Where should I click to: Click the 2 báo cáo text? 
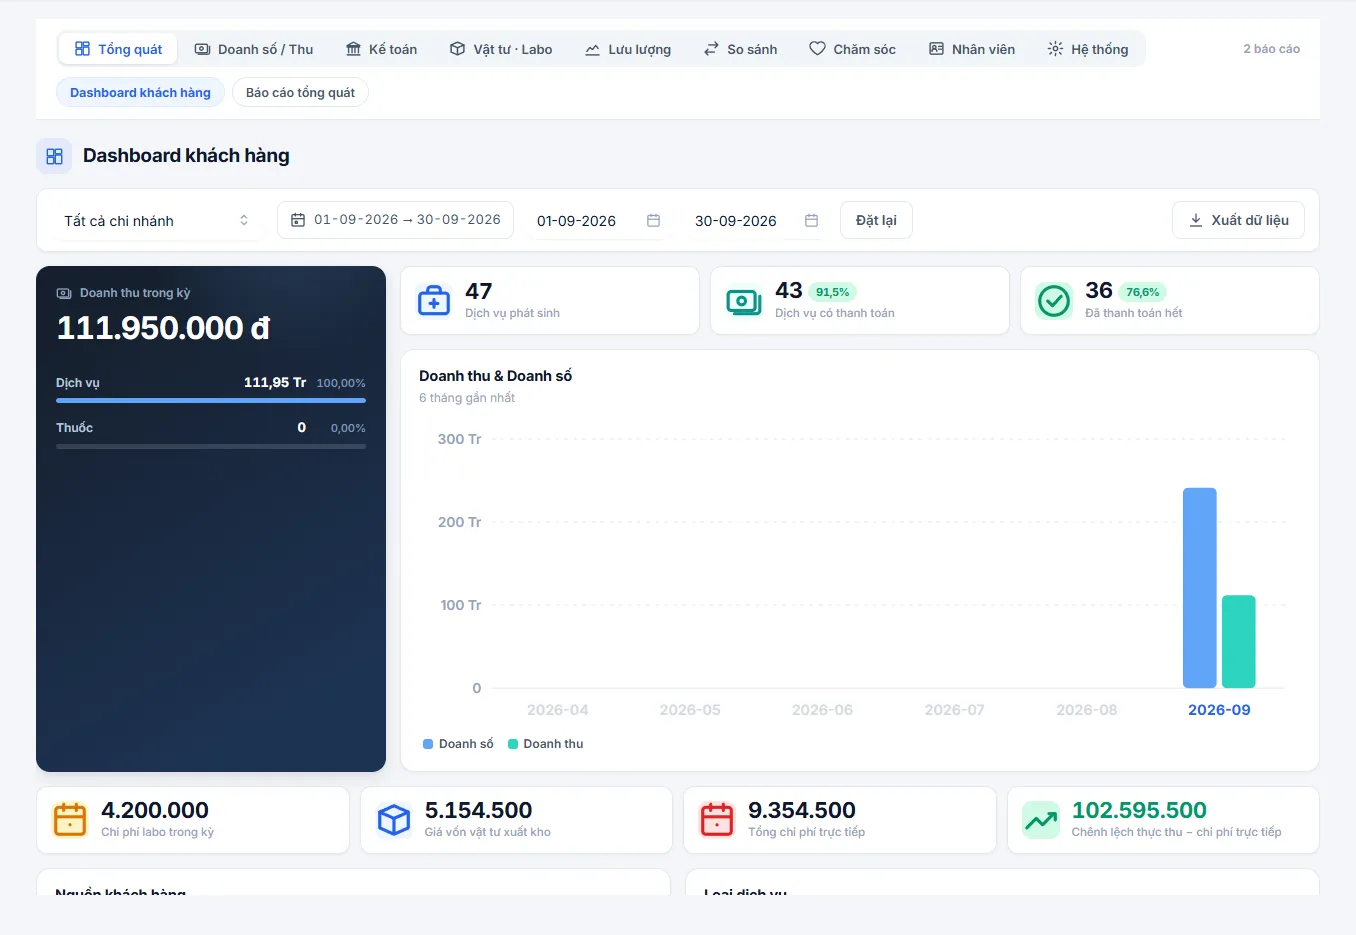[1271, 49]
